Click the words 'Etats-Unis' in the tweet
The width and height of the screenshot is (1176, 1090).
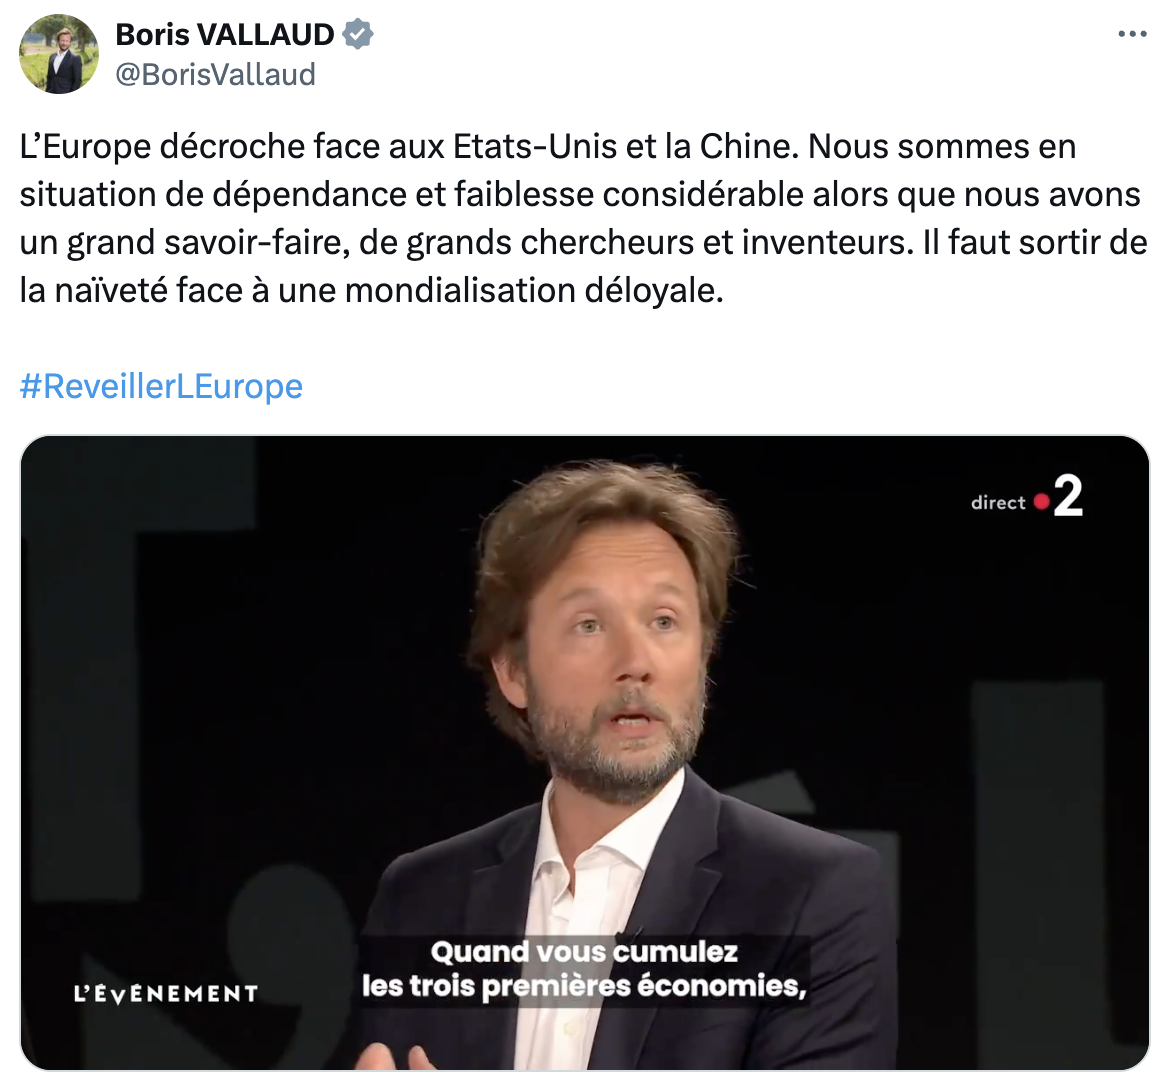click(x=535, y=146)
